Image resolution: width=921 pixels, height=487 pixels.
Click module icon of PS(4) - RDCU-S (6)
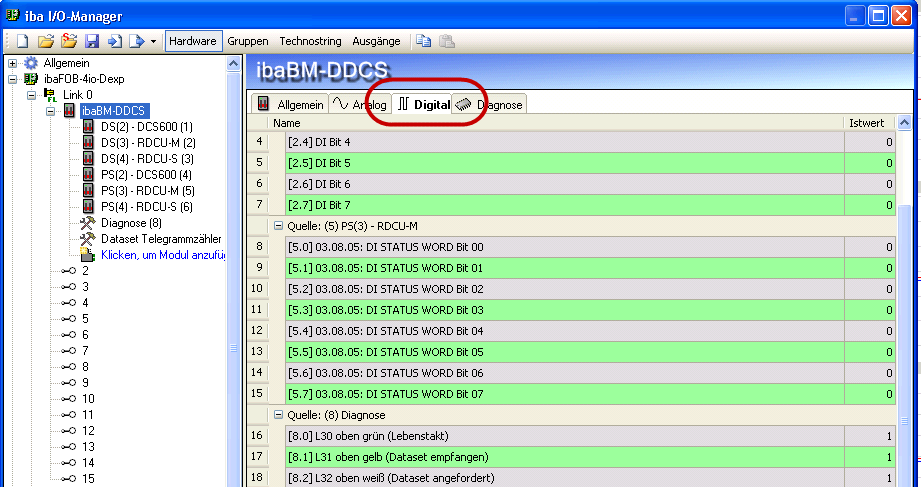[x=88, y=206]
